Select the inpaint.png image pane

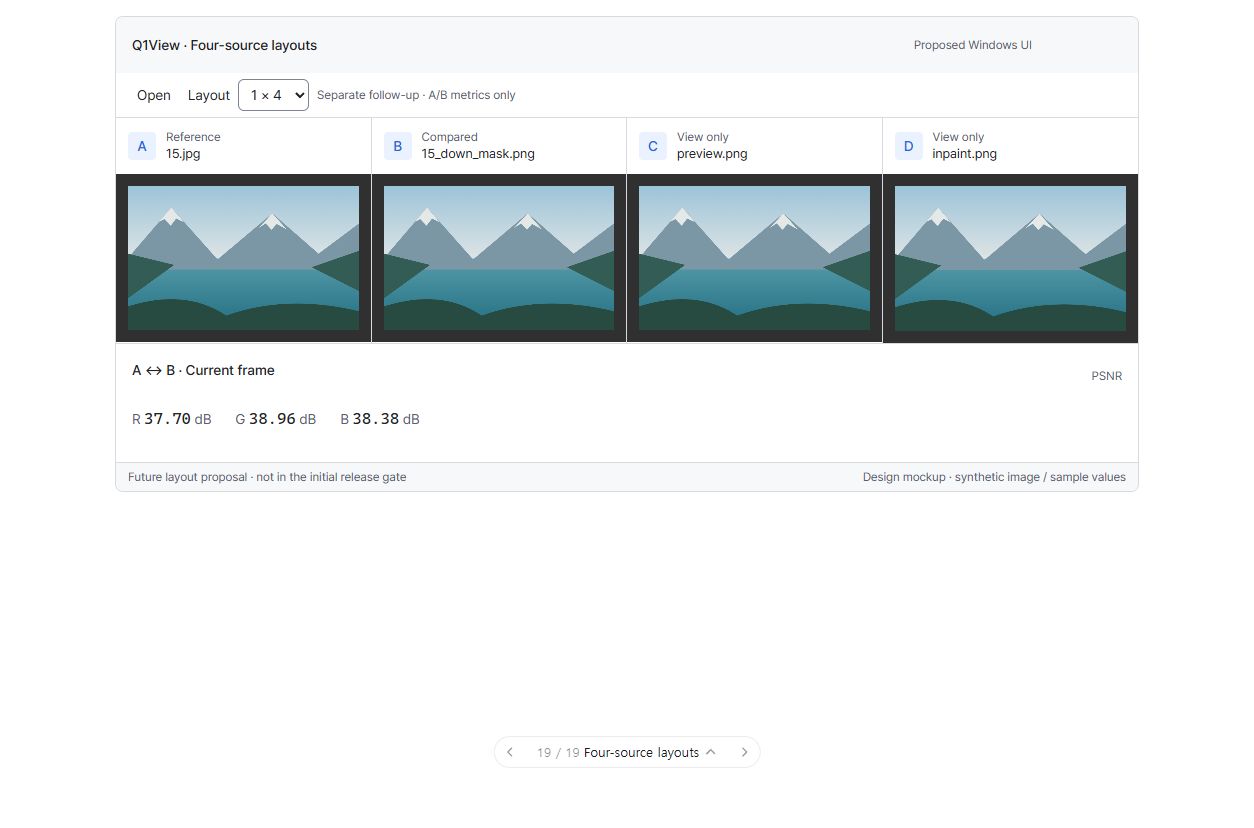(x=1010, y=258)
